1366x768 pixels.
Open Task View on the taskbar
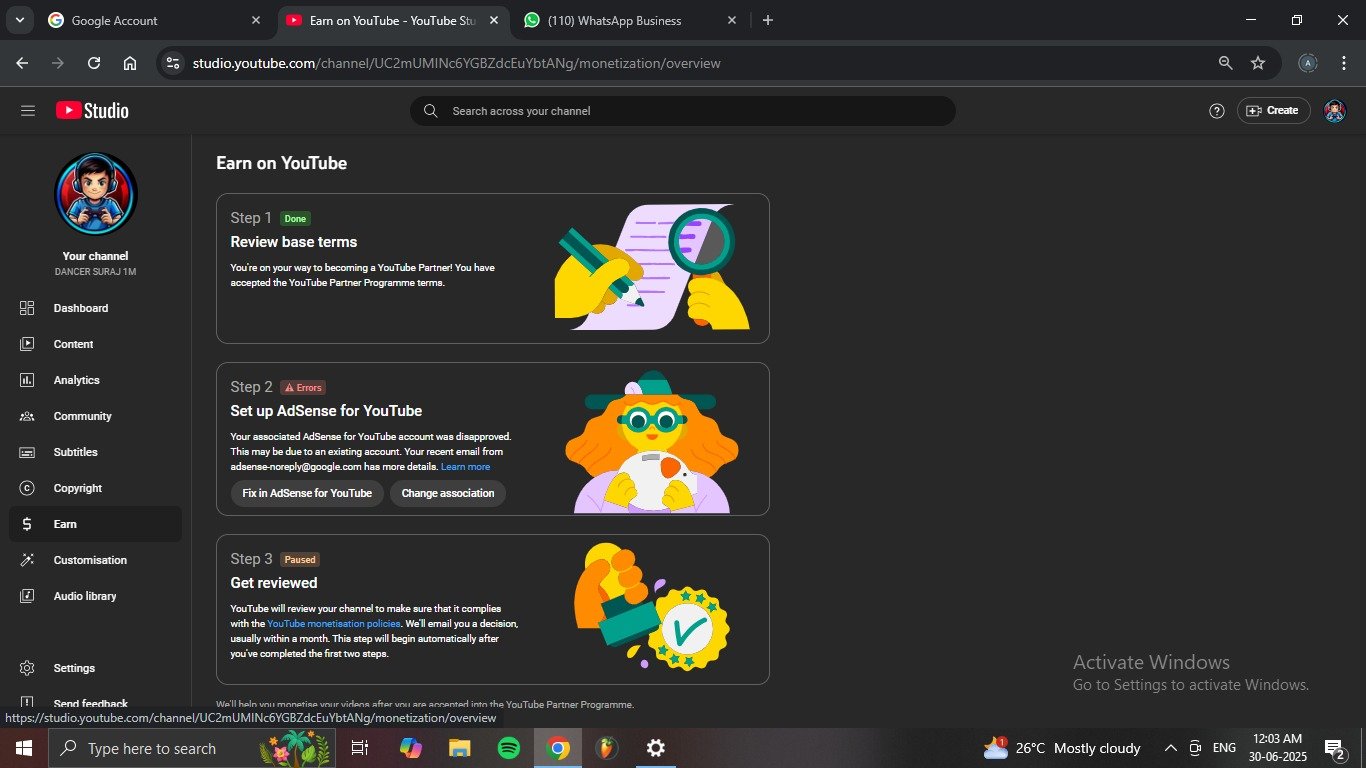[x=360, y=748]
